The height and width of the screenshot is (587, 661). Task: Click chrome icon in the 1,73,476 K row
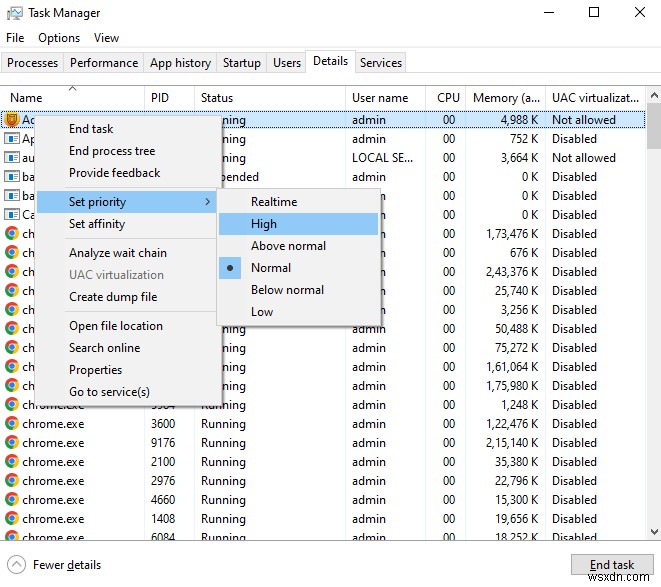click(x=12, y=233)
